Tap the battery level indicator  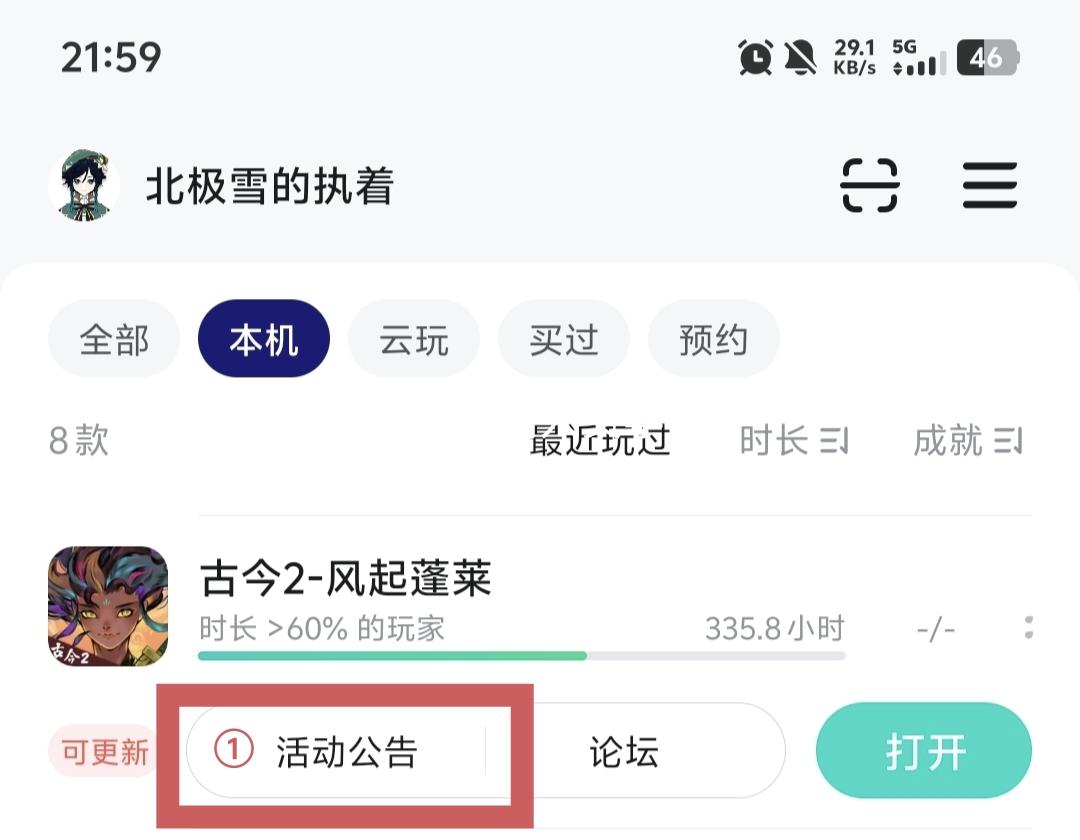986,58
